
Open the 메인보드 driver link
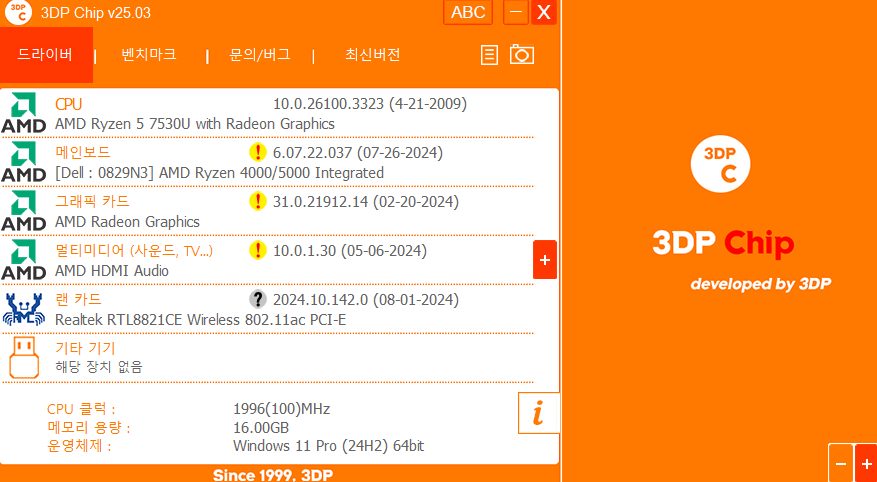pos(83,153)
